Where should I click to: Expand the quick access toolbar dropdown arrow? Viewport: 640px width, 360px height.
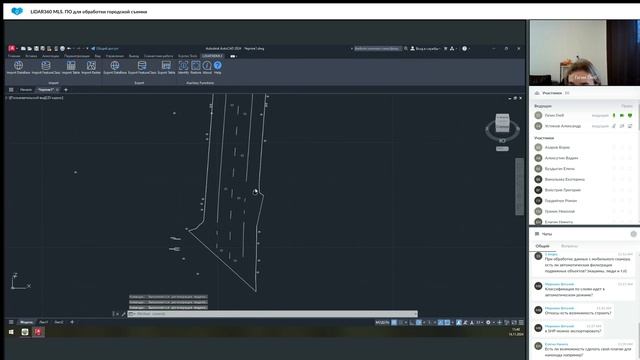click(x=87, y=49)
